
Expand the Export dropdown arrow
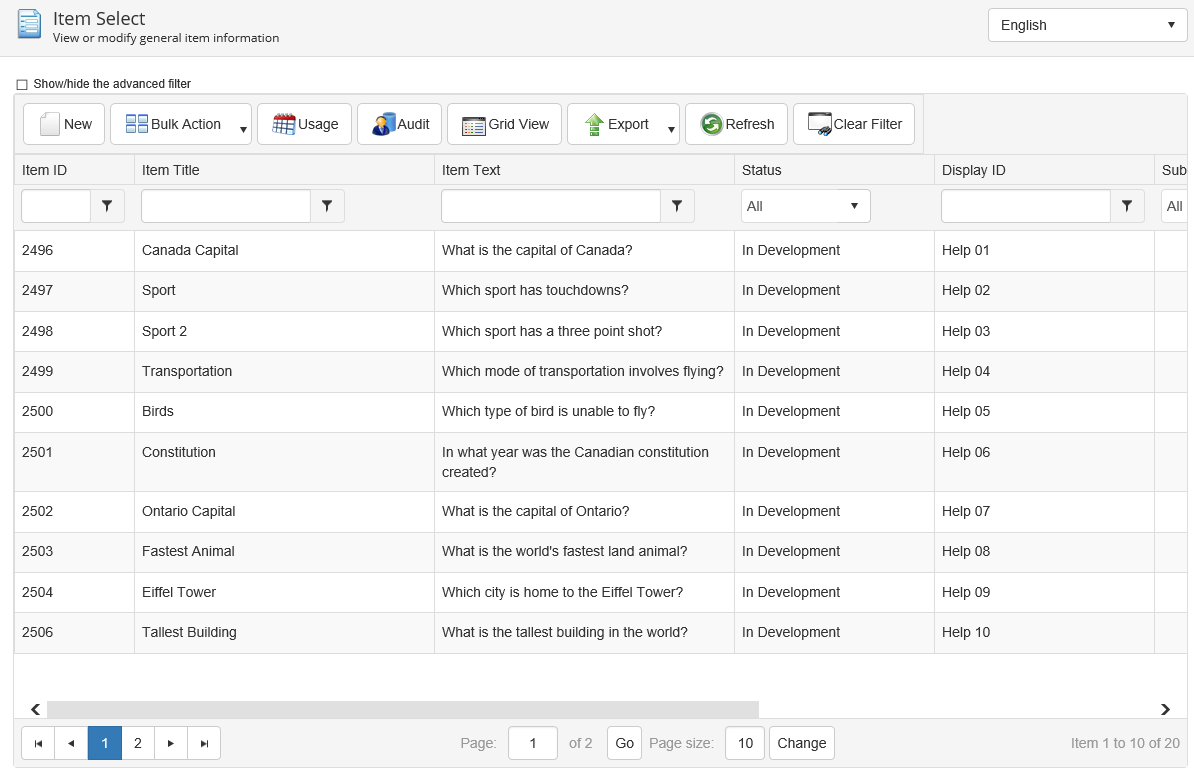point(671,129)
